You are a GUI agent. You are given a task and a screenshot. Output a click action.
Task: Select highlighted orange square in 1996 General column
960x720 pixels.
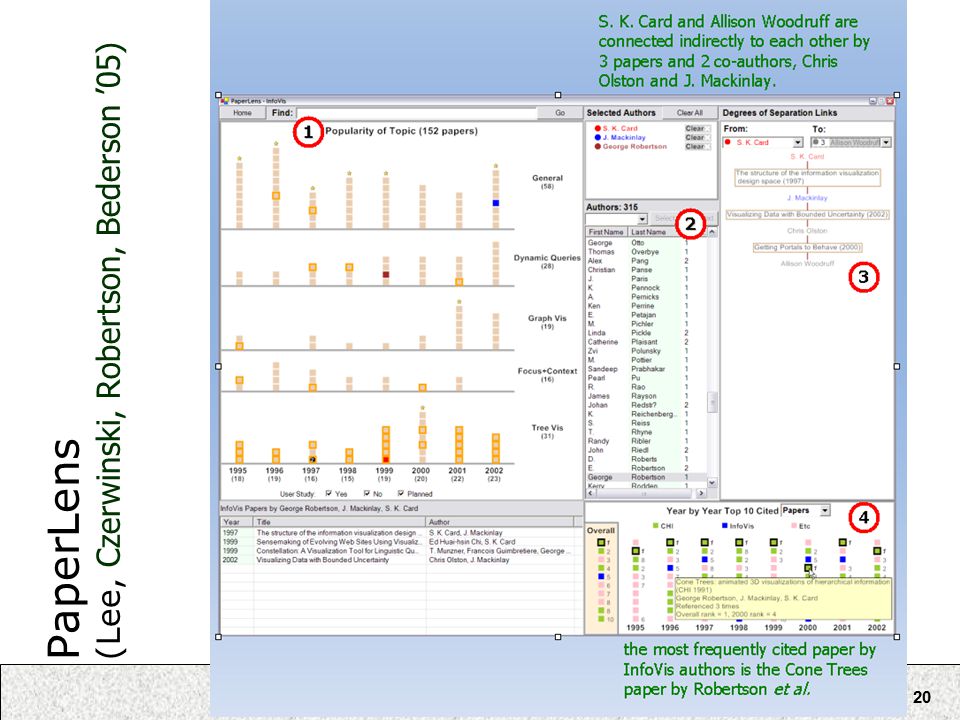[276, 196]
